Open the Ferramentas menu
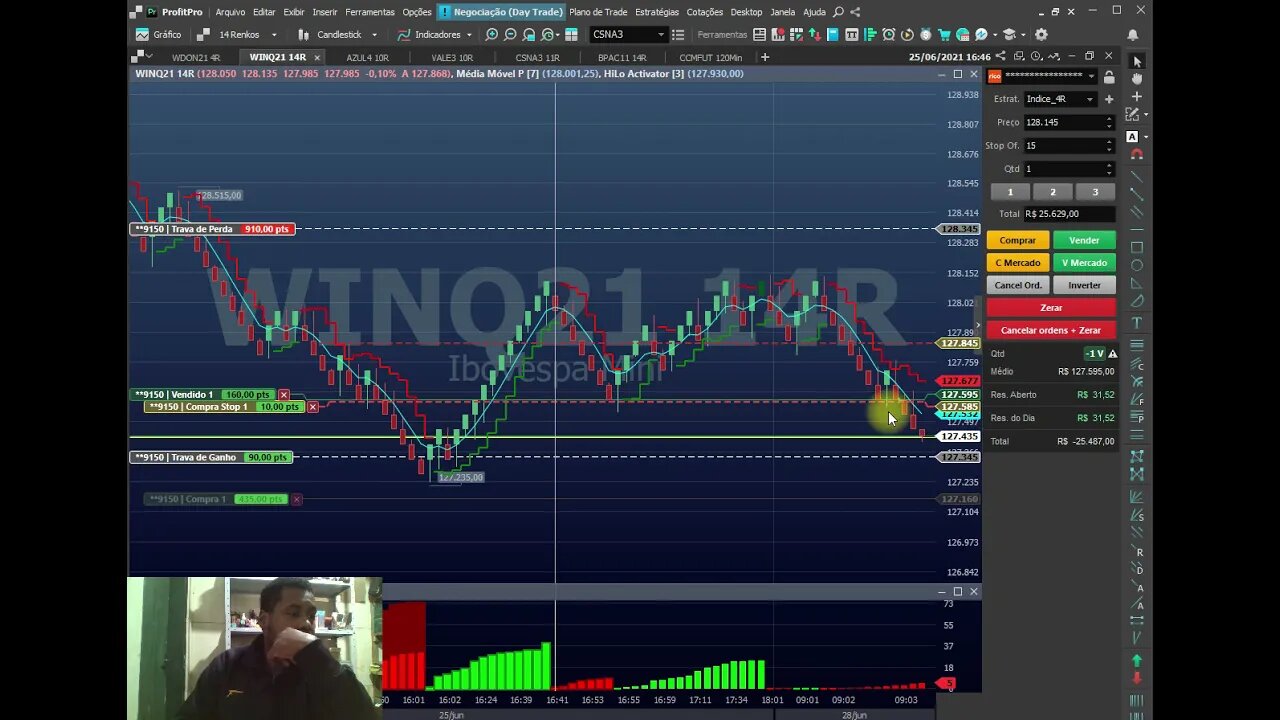Screen dimensions: 1280x720 [x=370, y=12]
